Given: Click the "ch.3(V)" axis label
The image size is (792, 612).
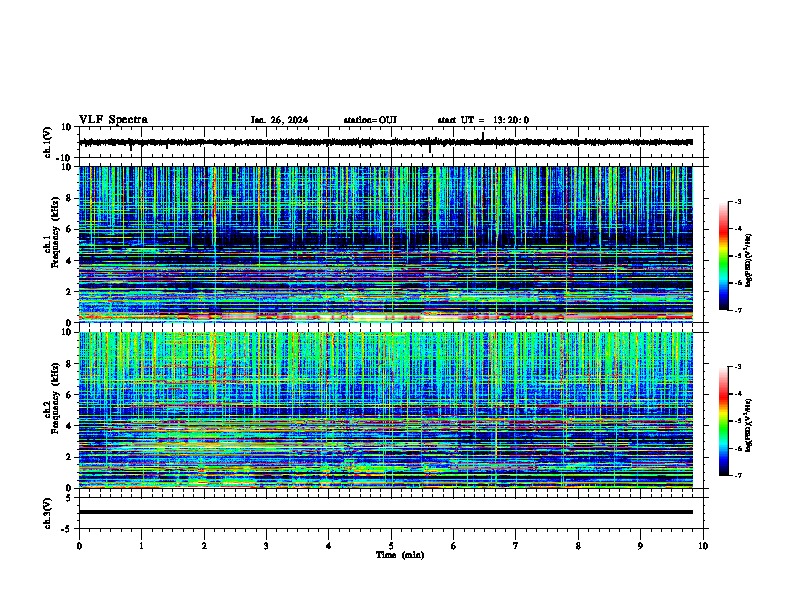Looking at the screenshot, I should [48, 513].
